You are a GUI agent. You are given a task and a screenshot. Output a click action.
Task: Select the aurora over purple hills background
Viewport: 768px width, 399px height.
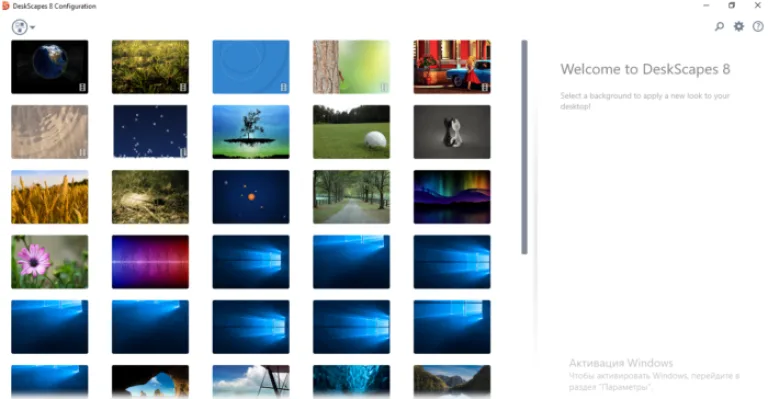tap(452, 197)
